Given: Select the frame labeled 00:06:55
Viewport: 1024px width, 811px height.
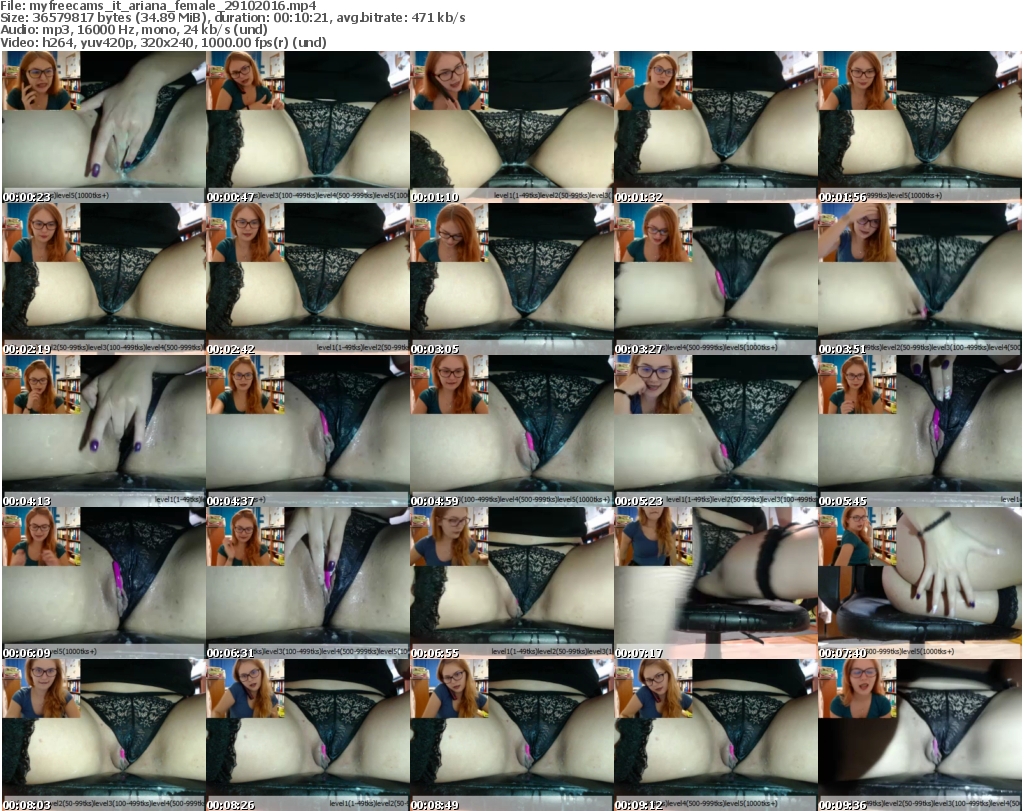Looking at the screenshot, I should (x=511, y=583).
